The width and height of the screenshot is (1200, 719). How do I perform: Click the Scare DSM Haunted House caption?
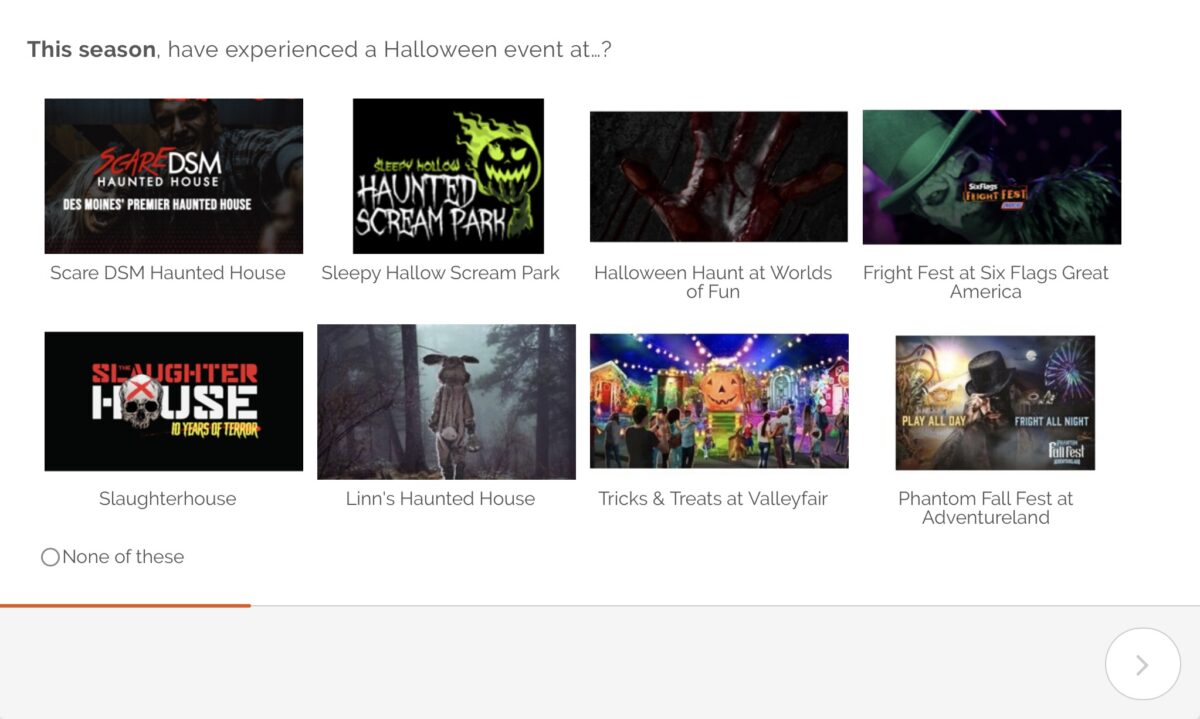coord(168,273)
